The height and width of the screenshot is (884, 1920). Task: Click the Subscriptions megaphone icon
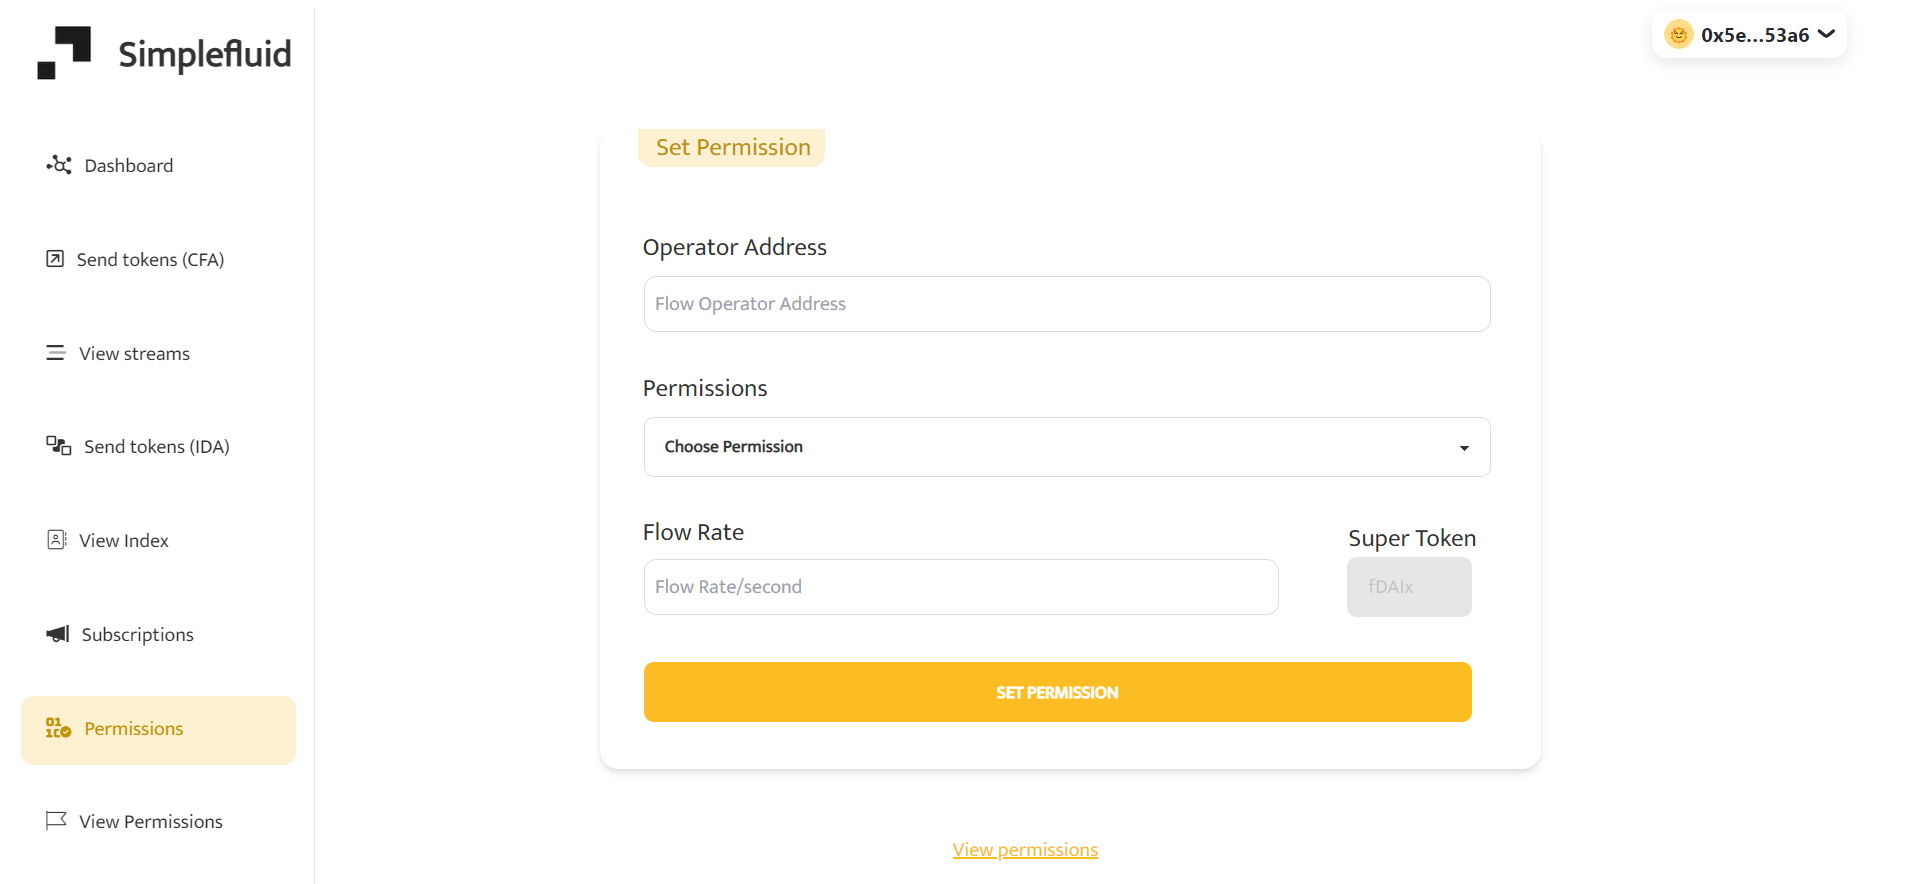click(58, 634)
